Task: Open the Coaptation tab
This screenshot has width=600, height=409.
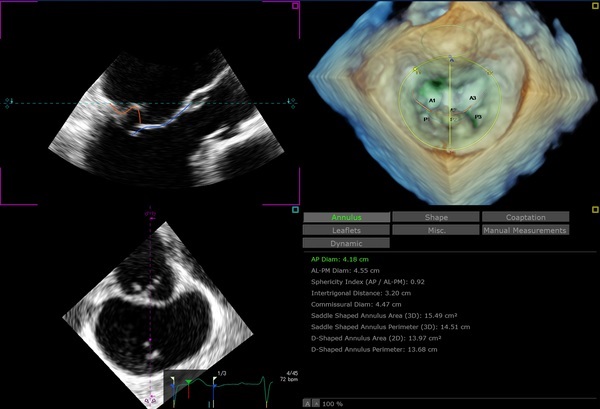Action: coord(525,217)
